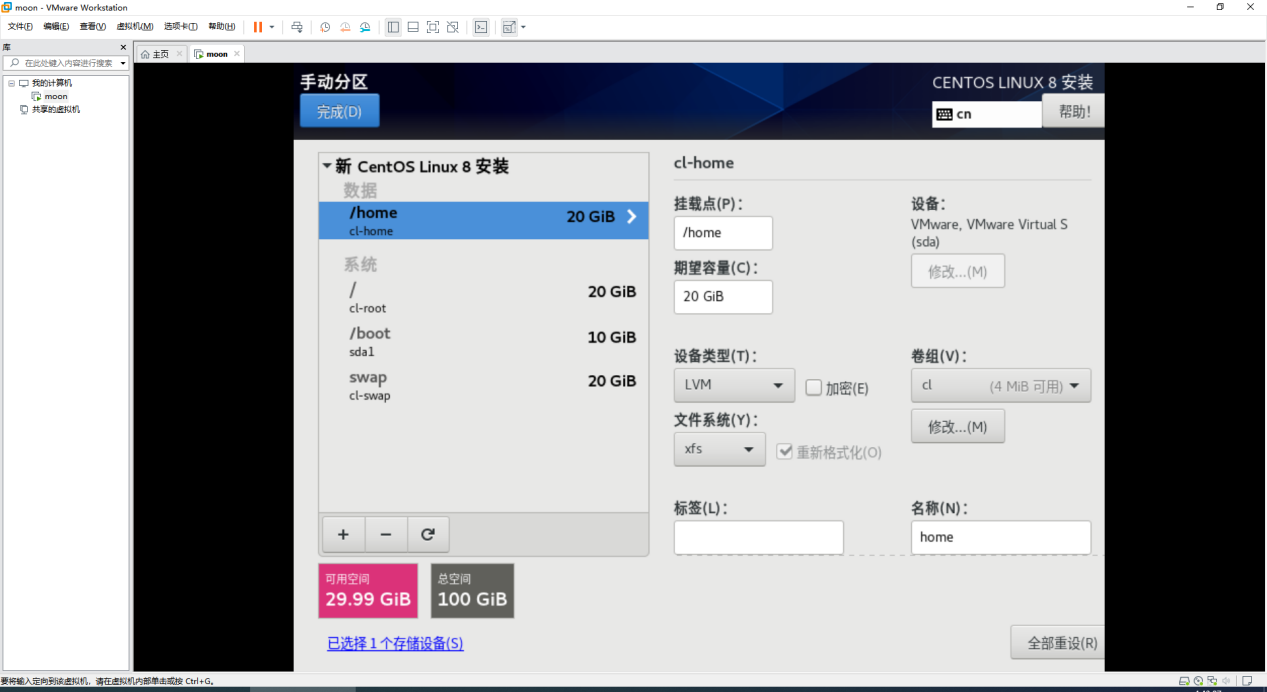The height and width of the screenshot is (692, 1267).
Task: Click the 名称(N) name input field
Action: [1001, 537]
